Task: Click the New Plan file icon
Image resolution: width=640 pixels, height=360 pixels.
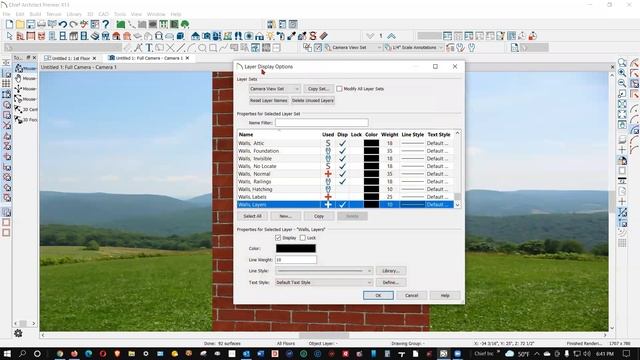Action: point(9,24)
